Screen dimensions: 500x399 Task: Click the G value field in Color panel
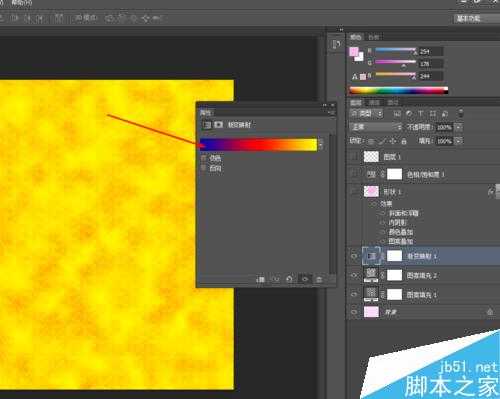pos(431,63)
